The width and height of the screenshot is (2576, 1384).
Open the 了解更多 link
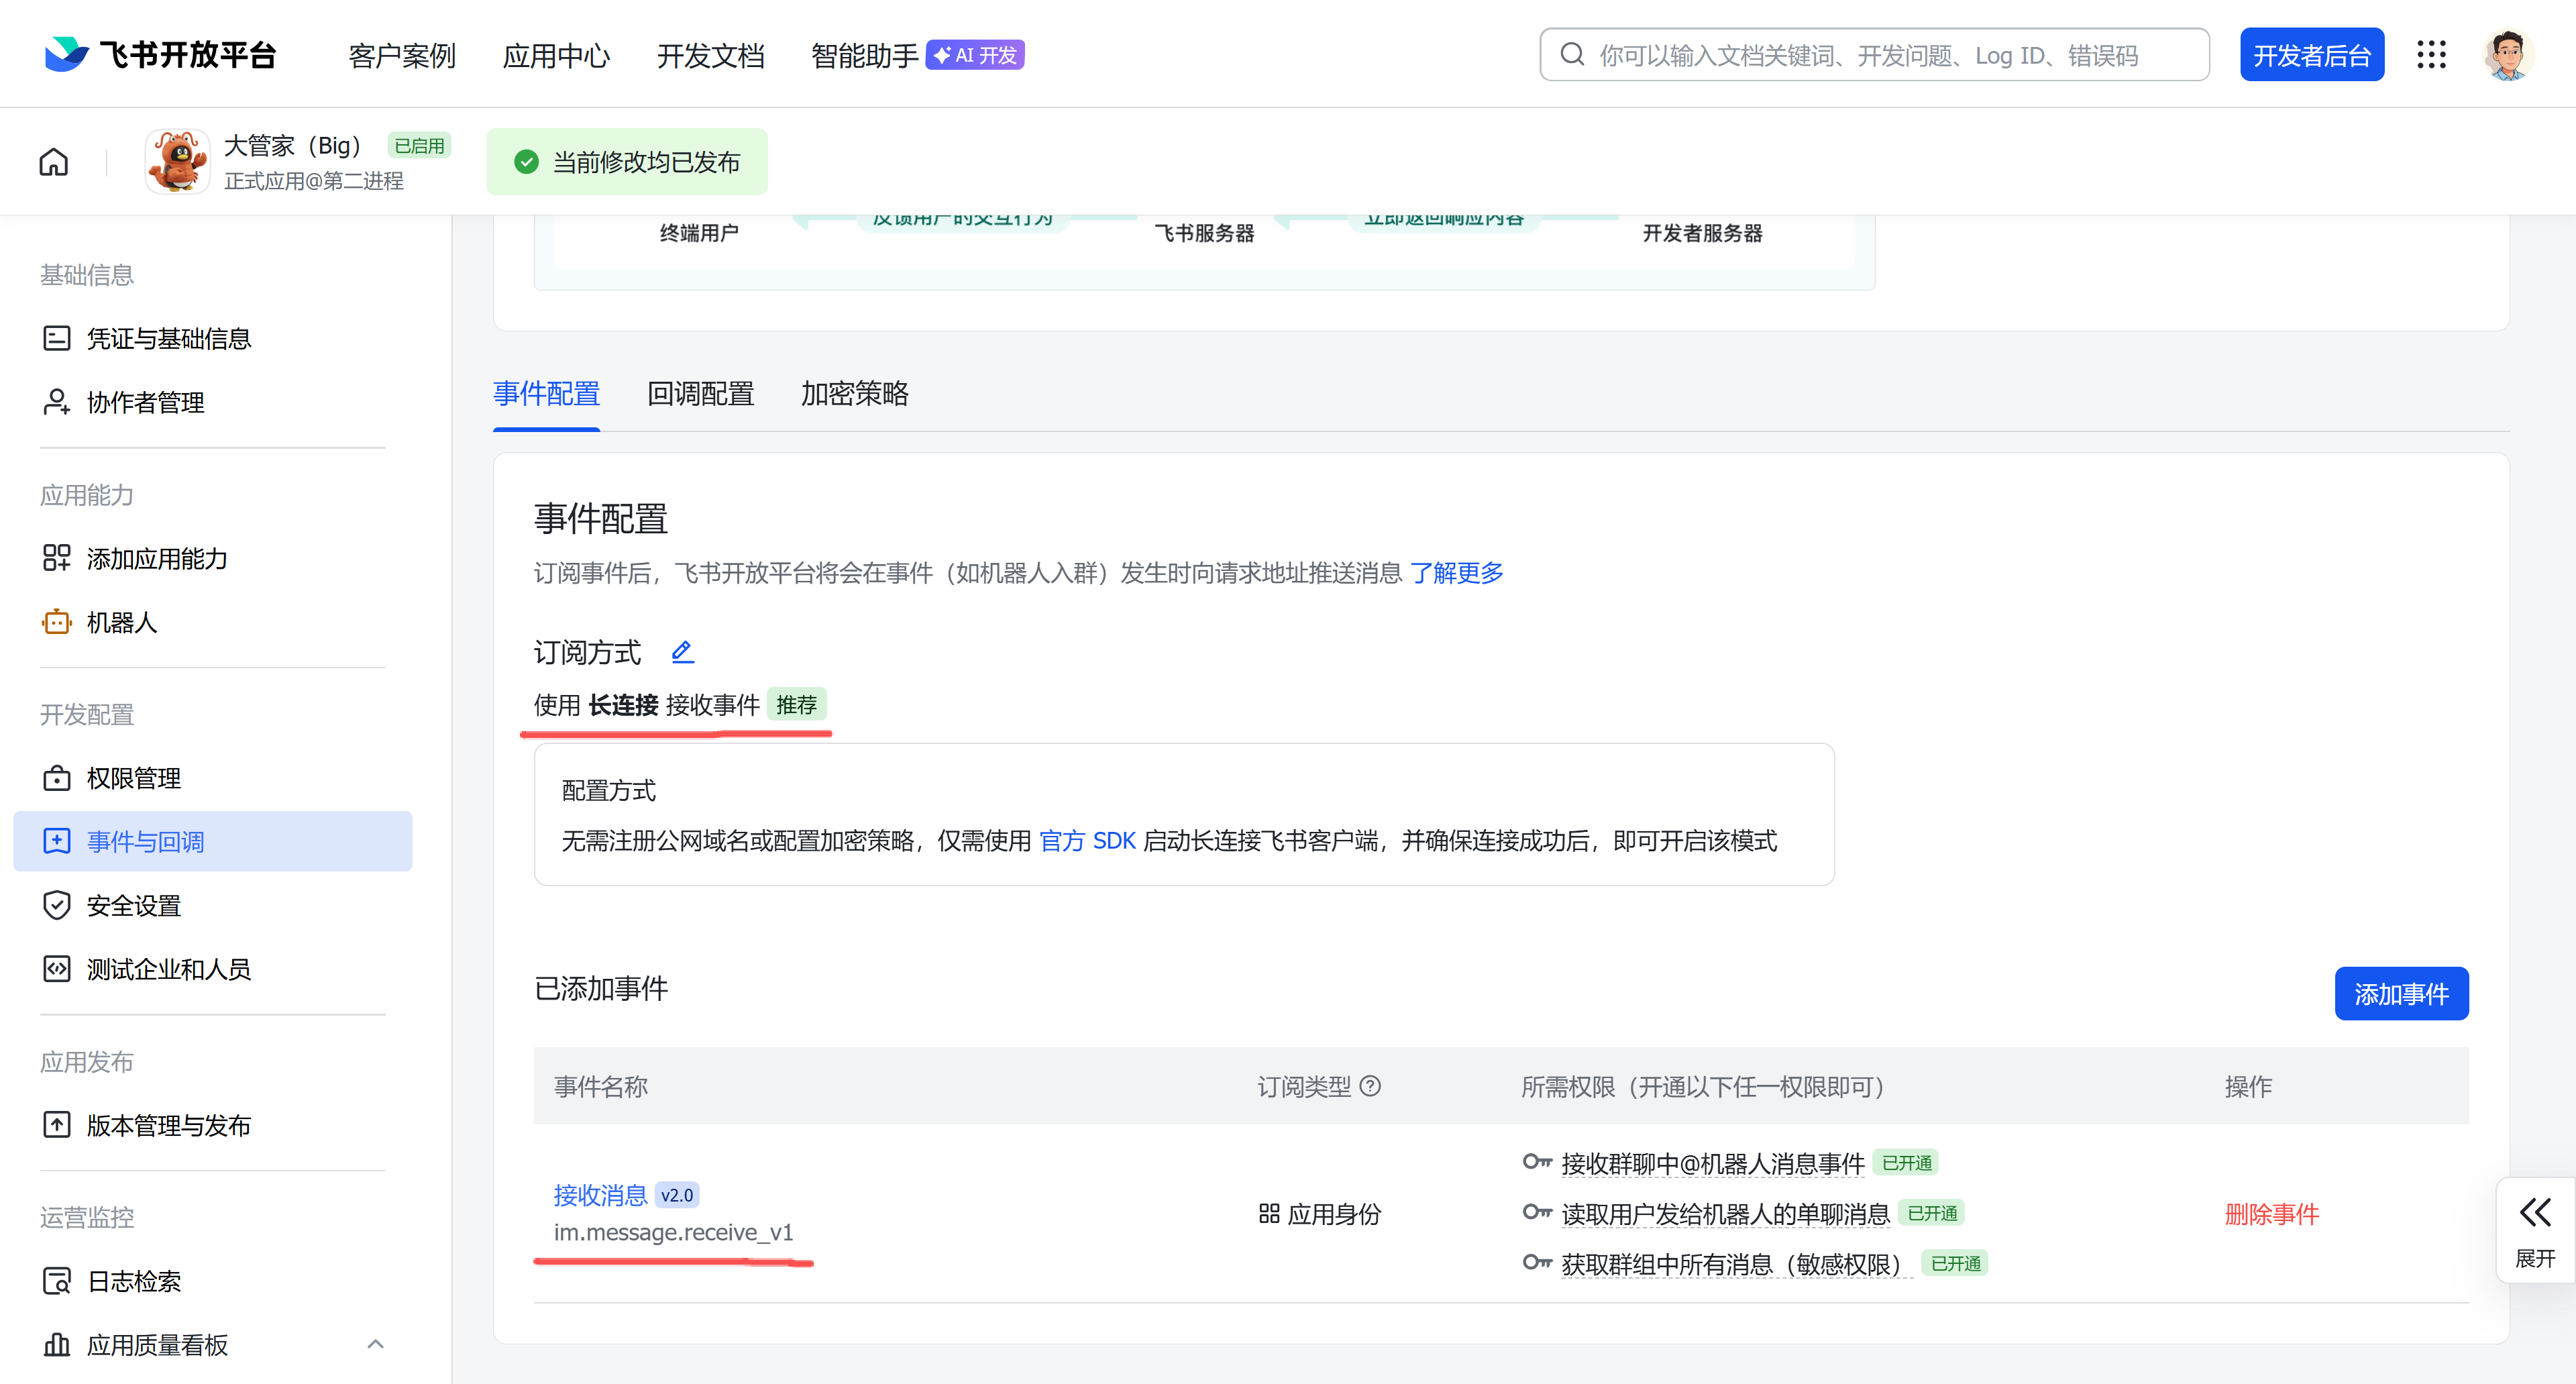(x=1457, y=573)
